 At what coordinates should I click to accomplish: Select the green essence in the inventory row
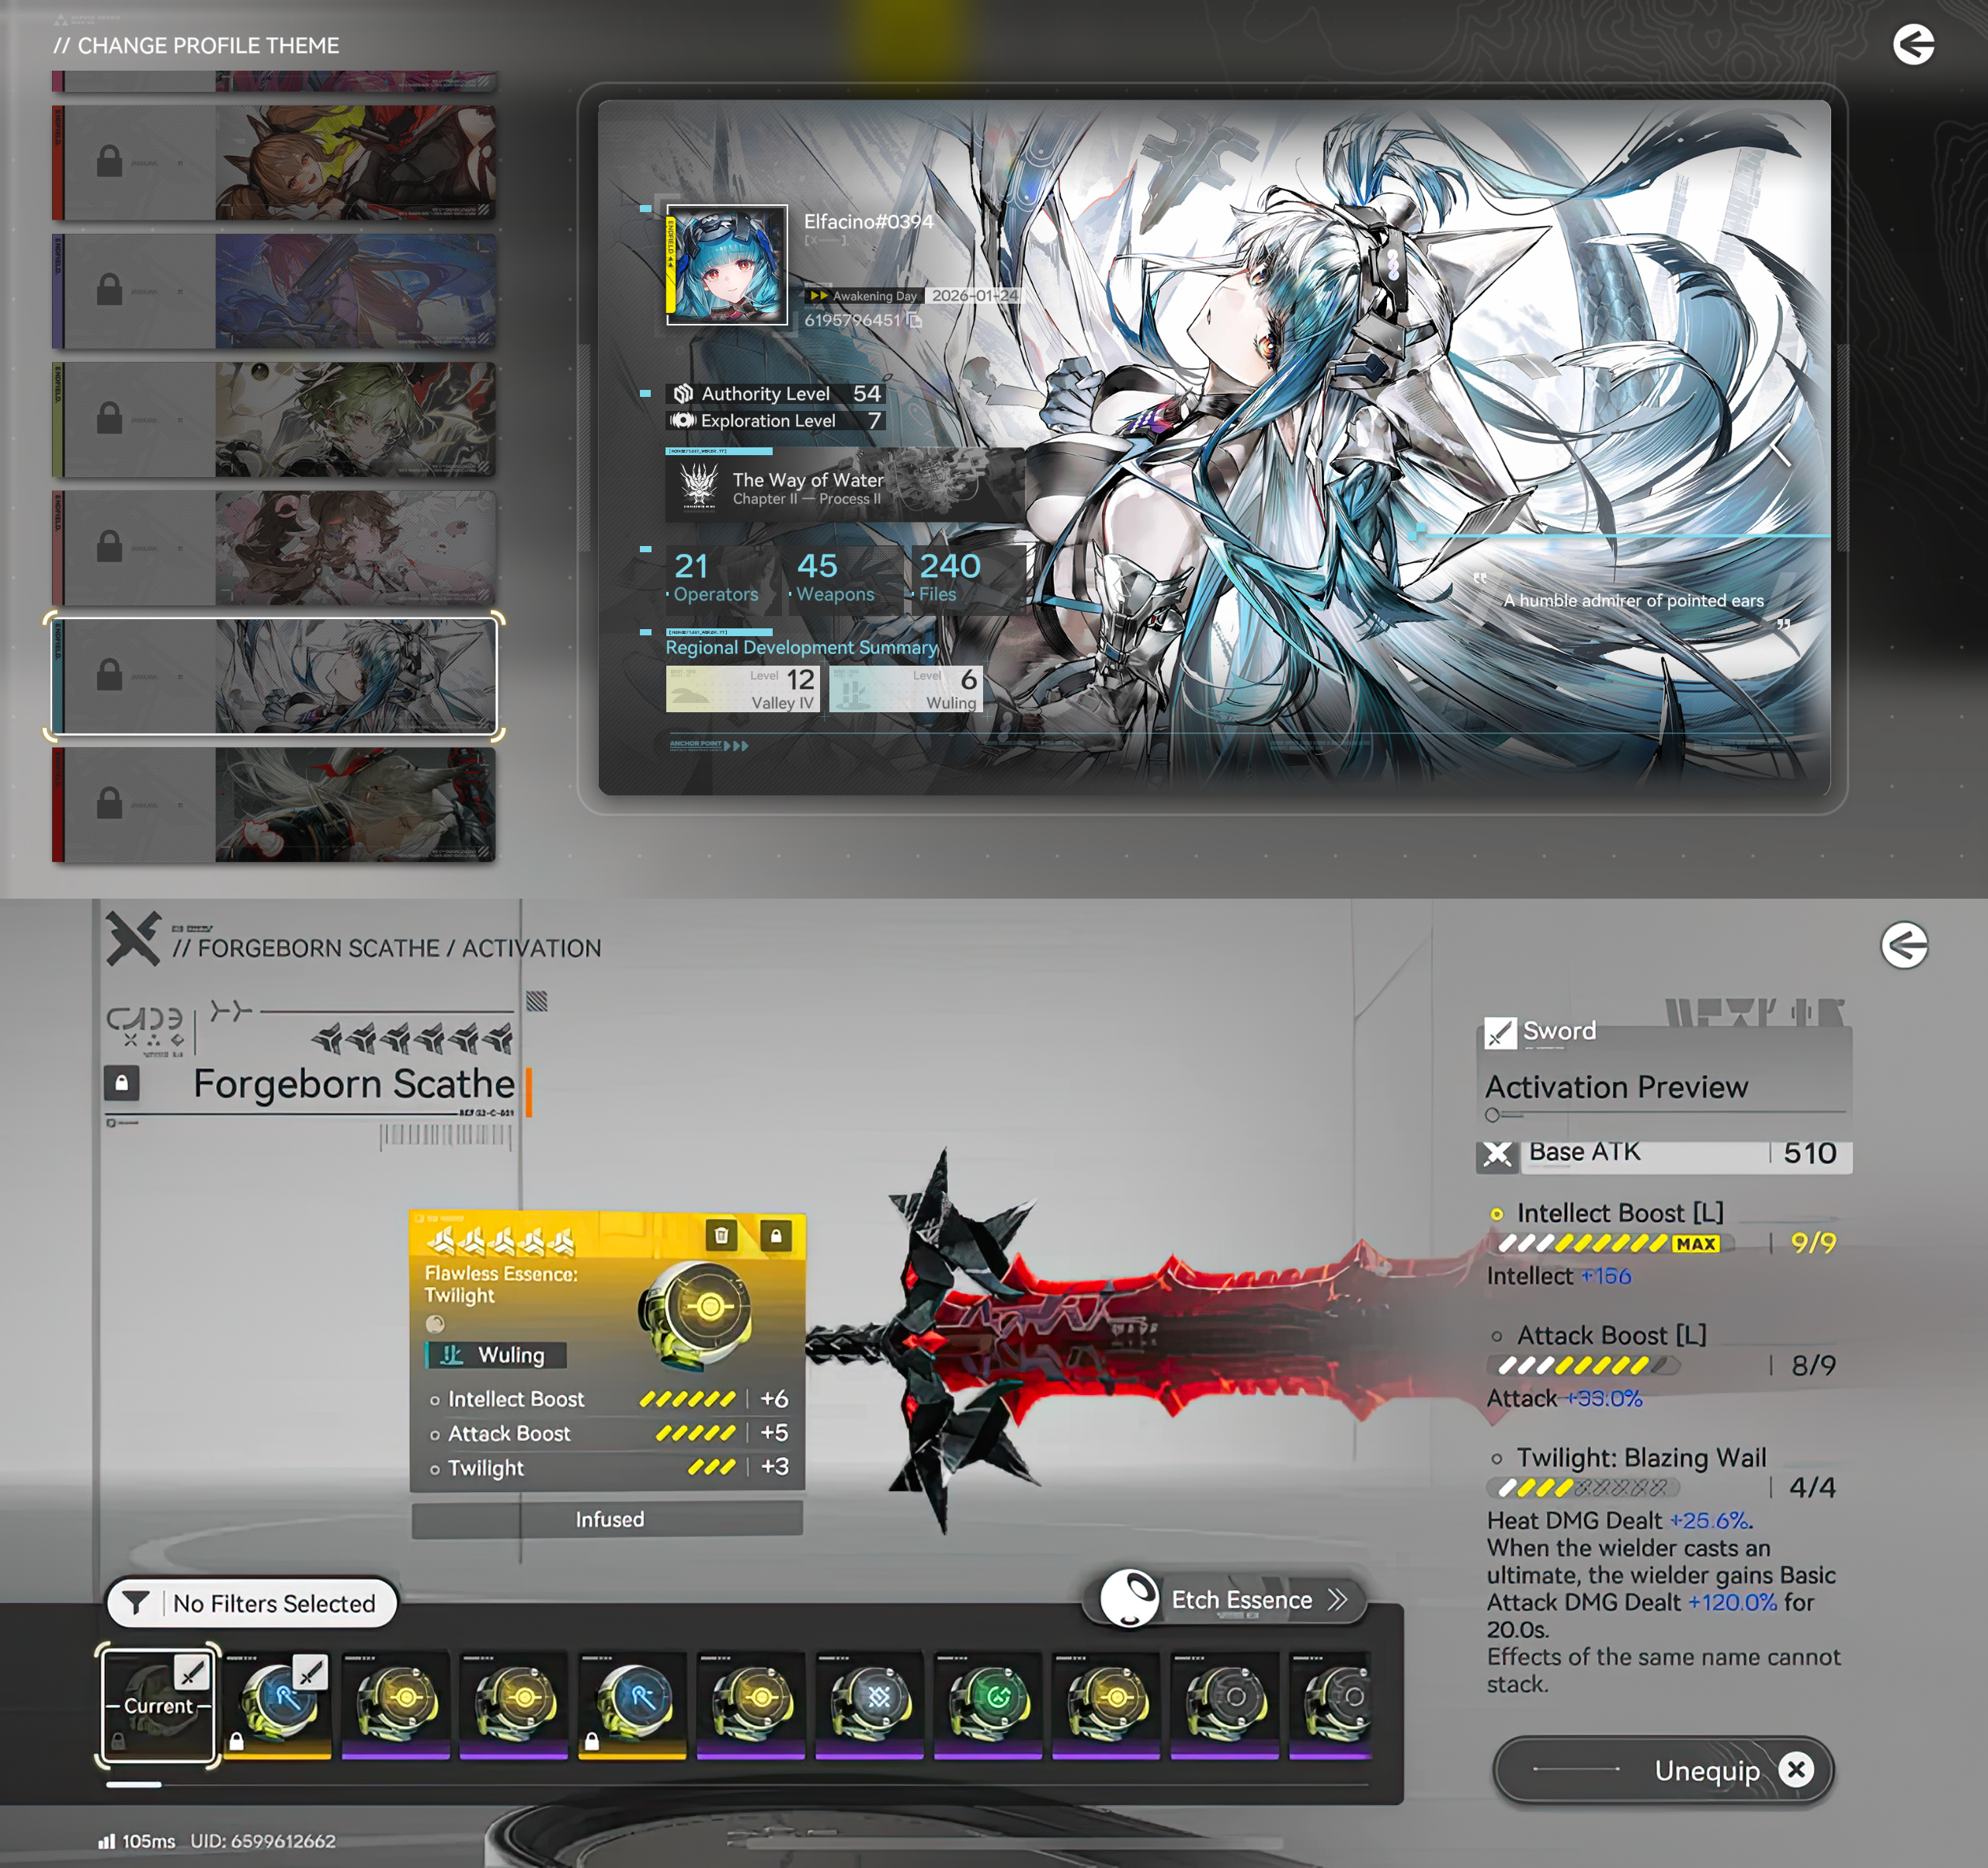pyautogui.click(x=989, y=1698)
